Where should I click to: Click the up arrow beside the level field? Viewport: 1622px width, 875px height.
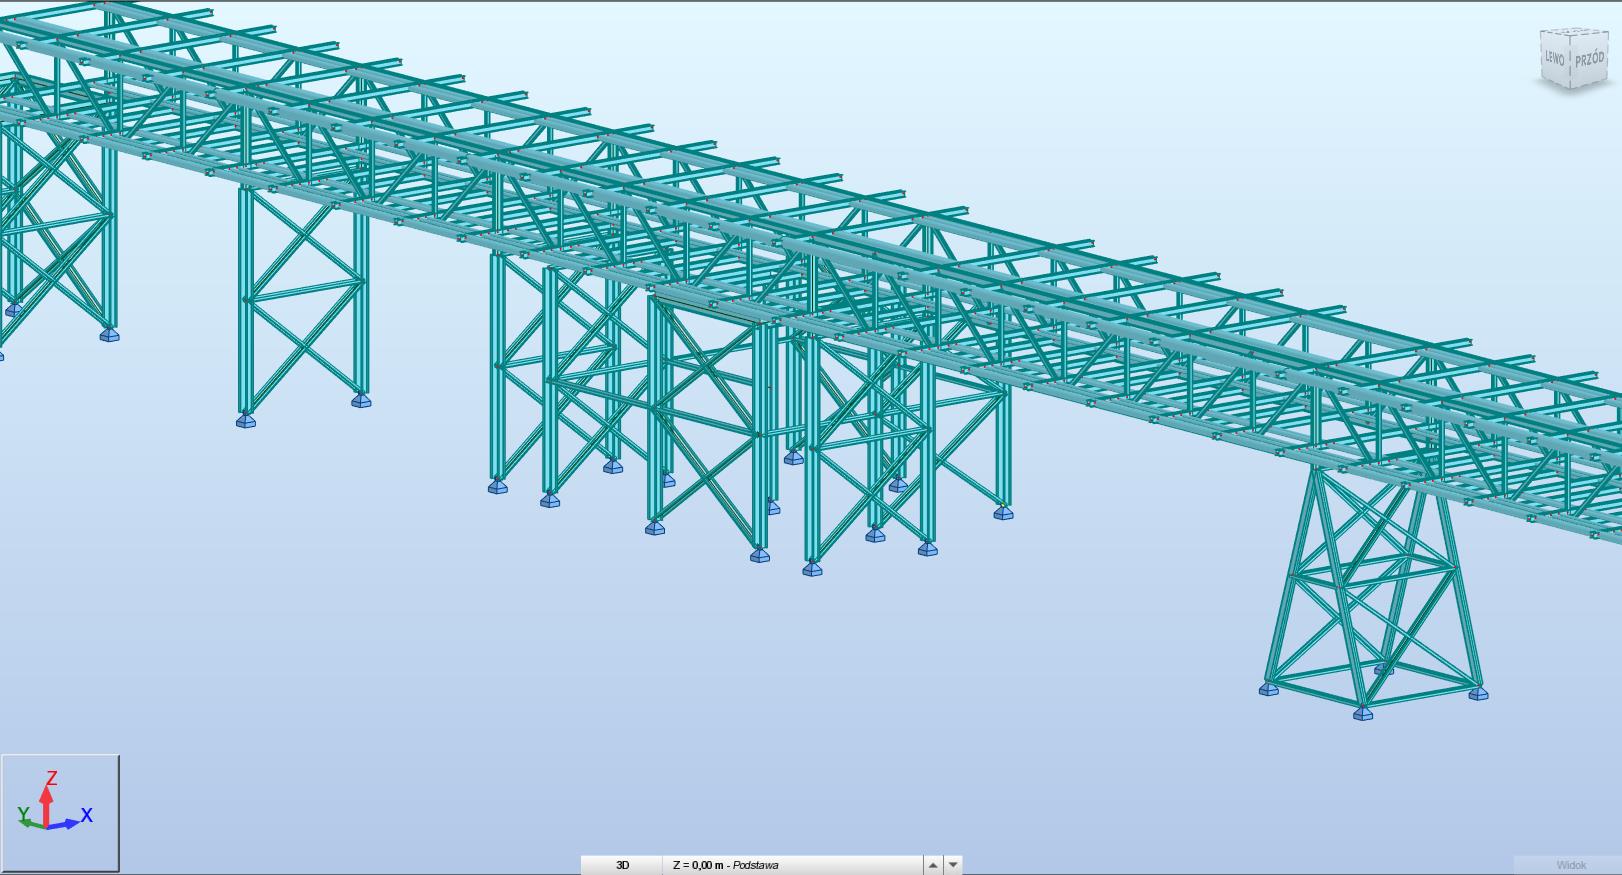(932, 865)
